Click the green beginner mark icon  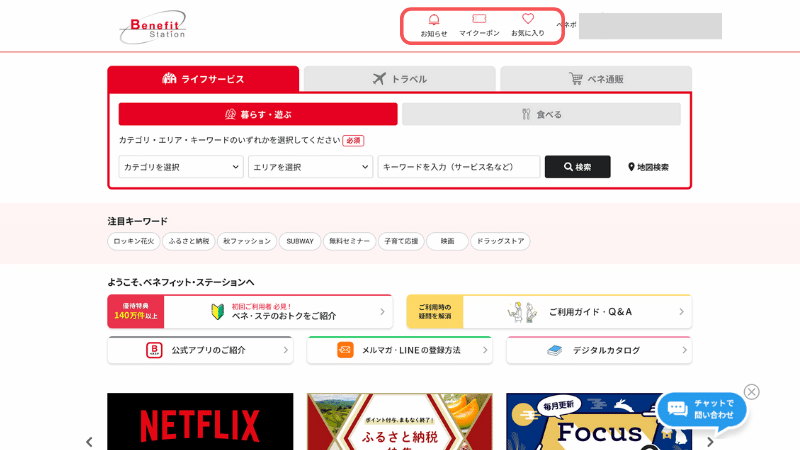click(x=218, y=311)
